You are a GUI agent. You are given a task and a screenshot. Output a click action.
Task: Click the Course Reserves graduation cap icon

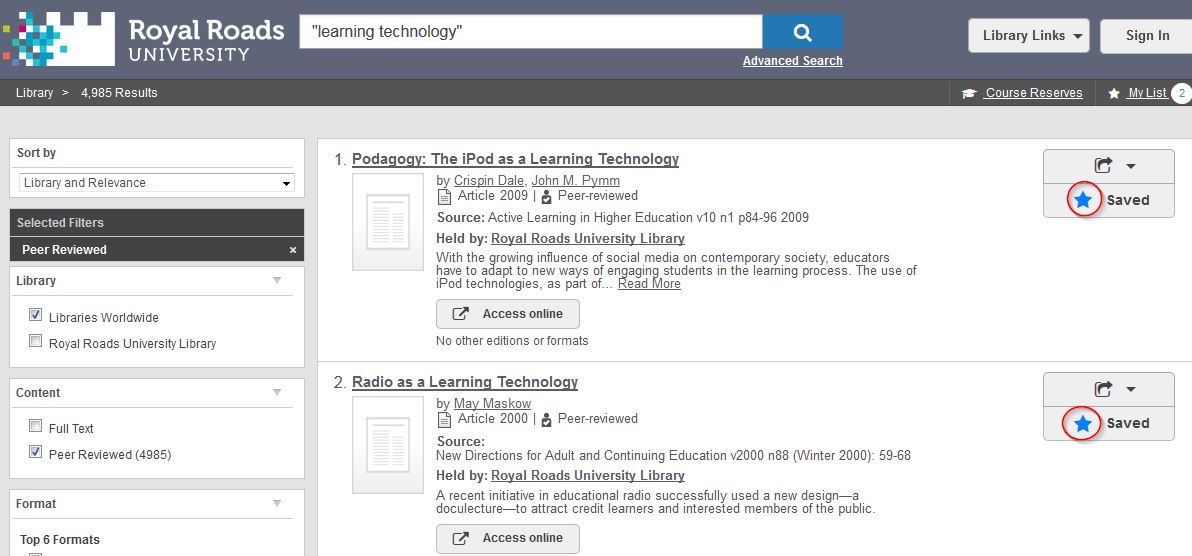(968, 93)
